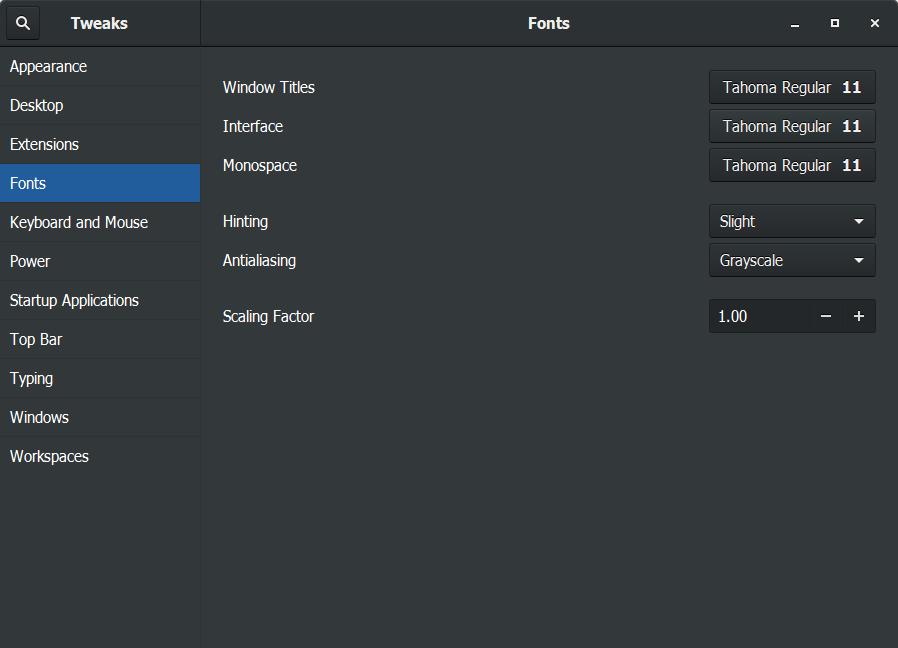This screenshot has width=898, height=648.
Task: Open the Workspaces section
Action: pos(50,456)
